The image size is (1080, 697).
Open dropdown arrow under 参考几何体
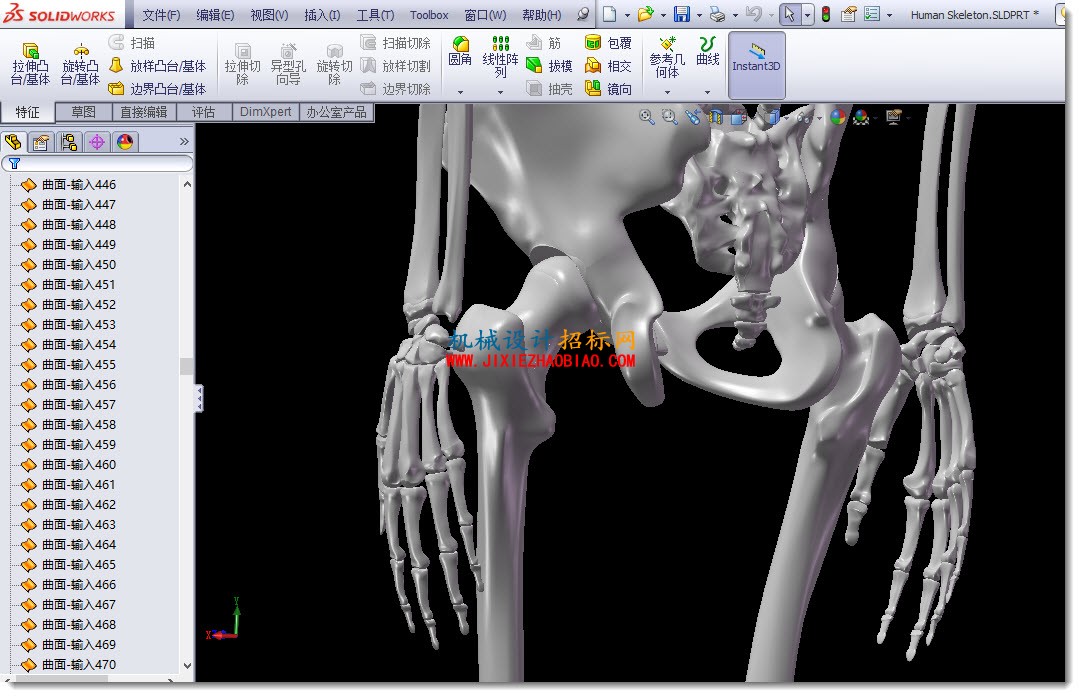coord(667,92)
